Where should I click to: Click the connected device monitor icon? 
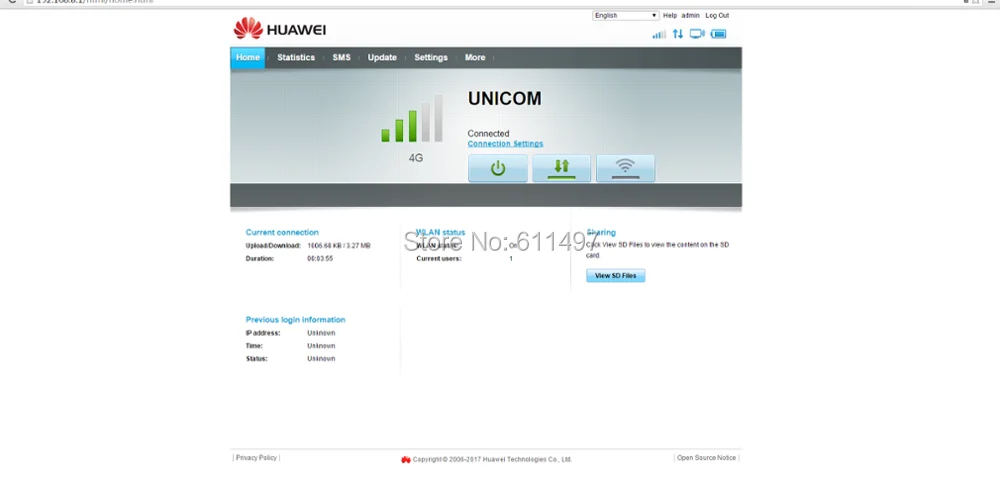coord(697,34)
